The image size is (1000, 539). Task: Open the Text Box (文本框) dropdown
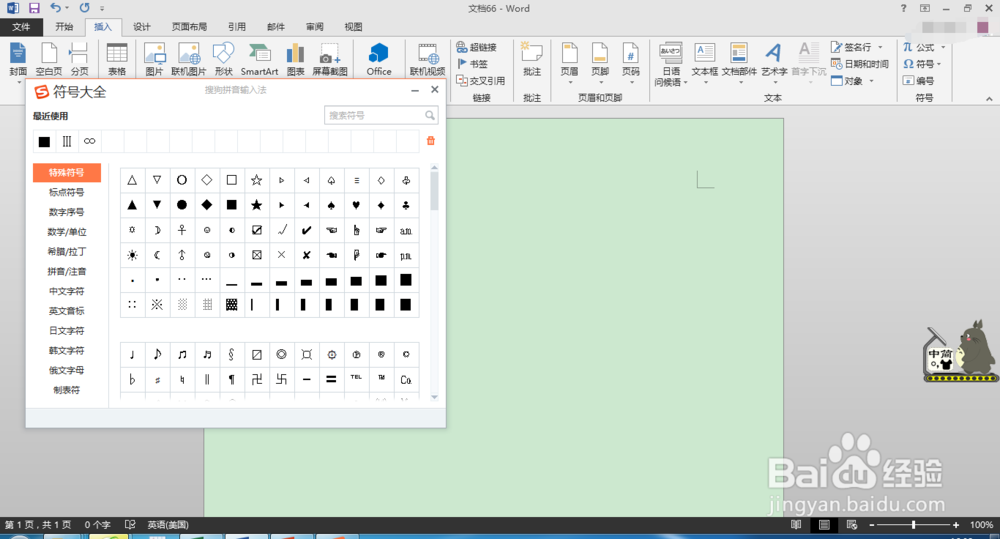(x=705, y=63)
